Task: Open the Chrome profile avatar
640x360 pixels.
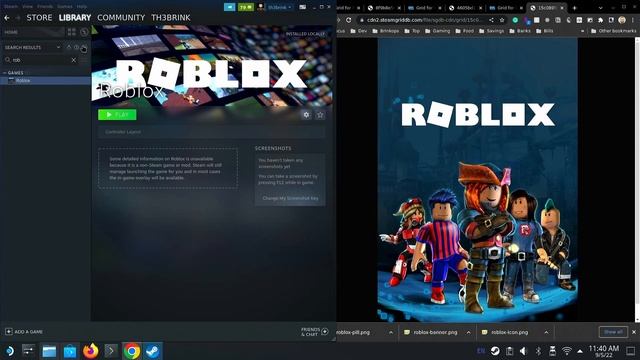Action: [622, 20]
